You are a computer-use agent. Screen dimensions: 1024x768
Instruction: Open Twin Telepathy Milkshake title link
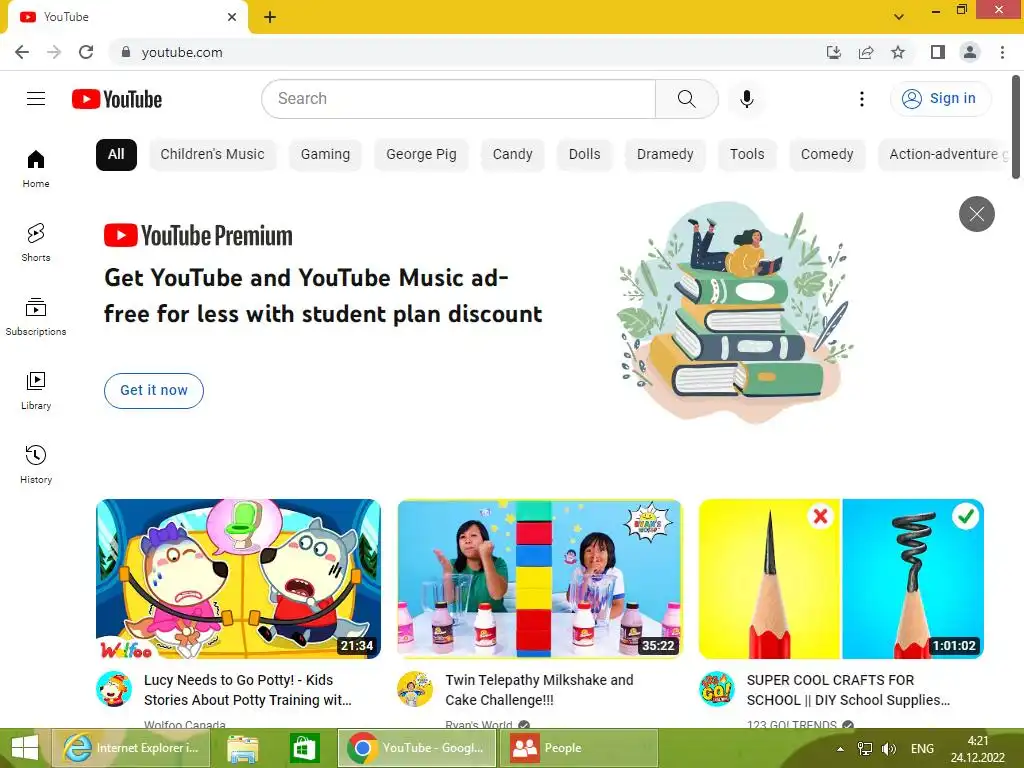(539, 690)
